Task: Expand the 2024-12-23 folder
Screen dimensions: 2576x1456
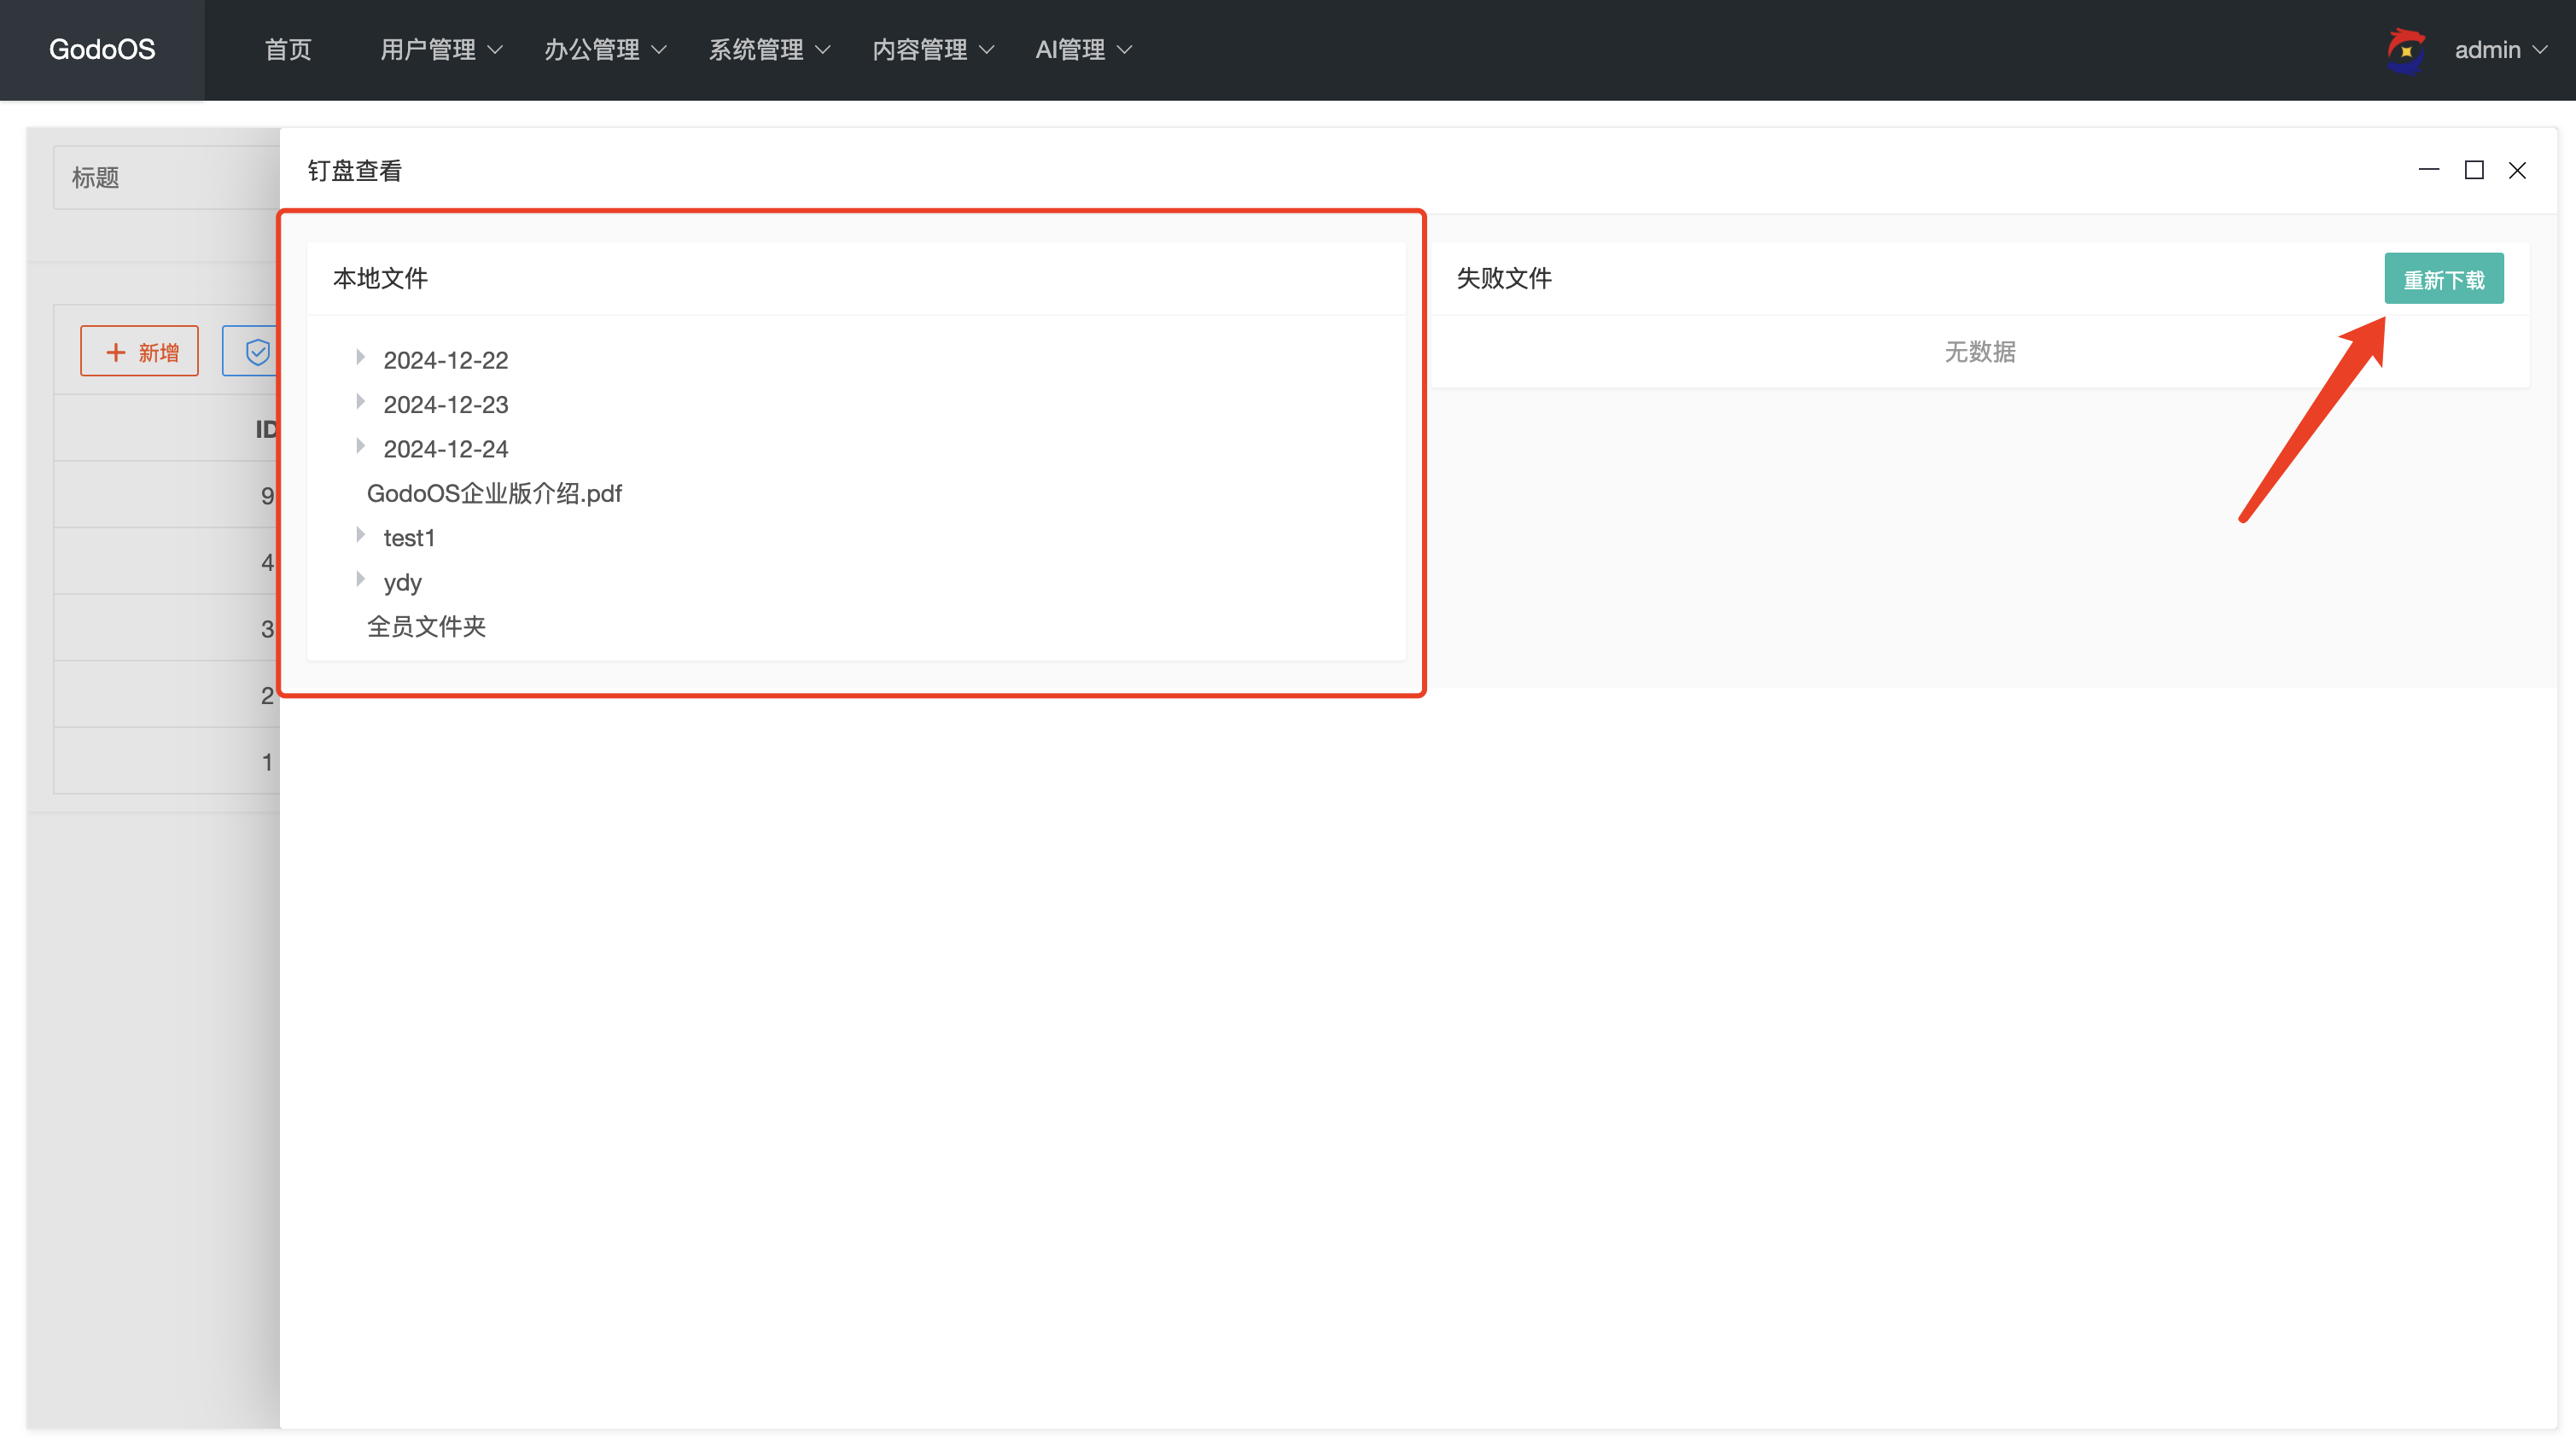Action: [x=360, y=402]
